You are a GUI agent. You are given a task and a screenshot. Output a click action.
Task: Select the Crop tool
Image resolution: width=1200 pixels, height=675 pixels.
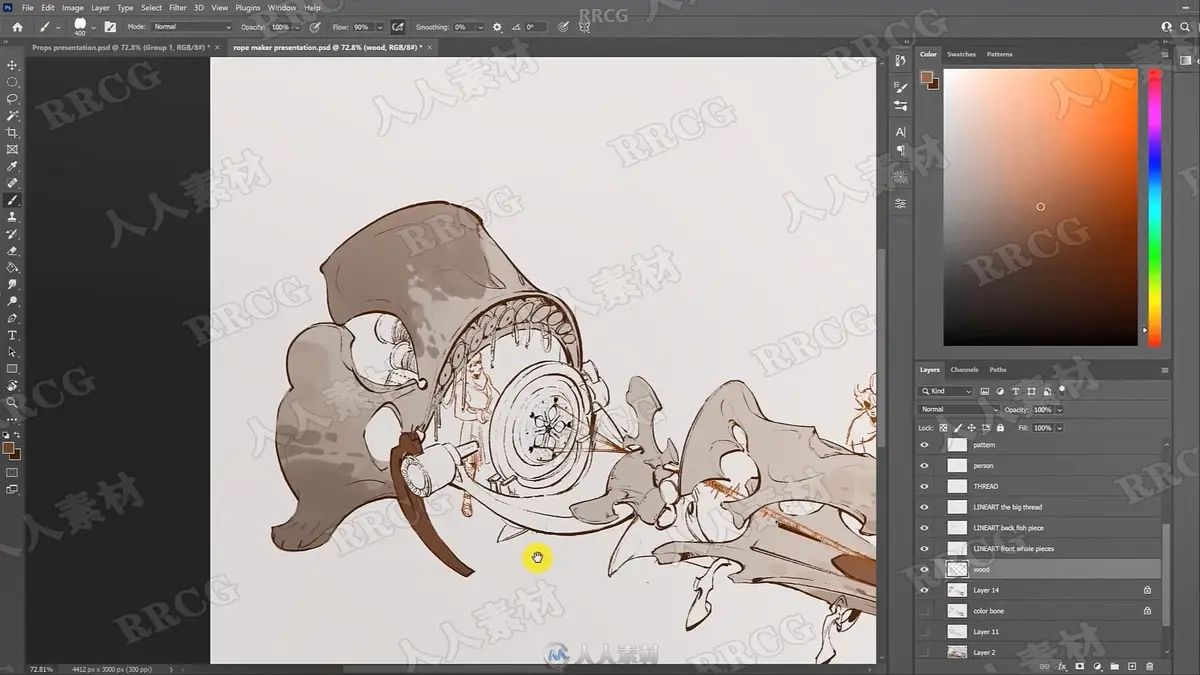[13, 133]
